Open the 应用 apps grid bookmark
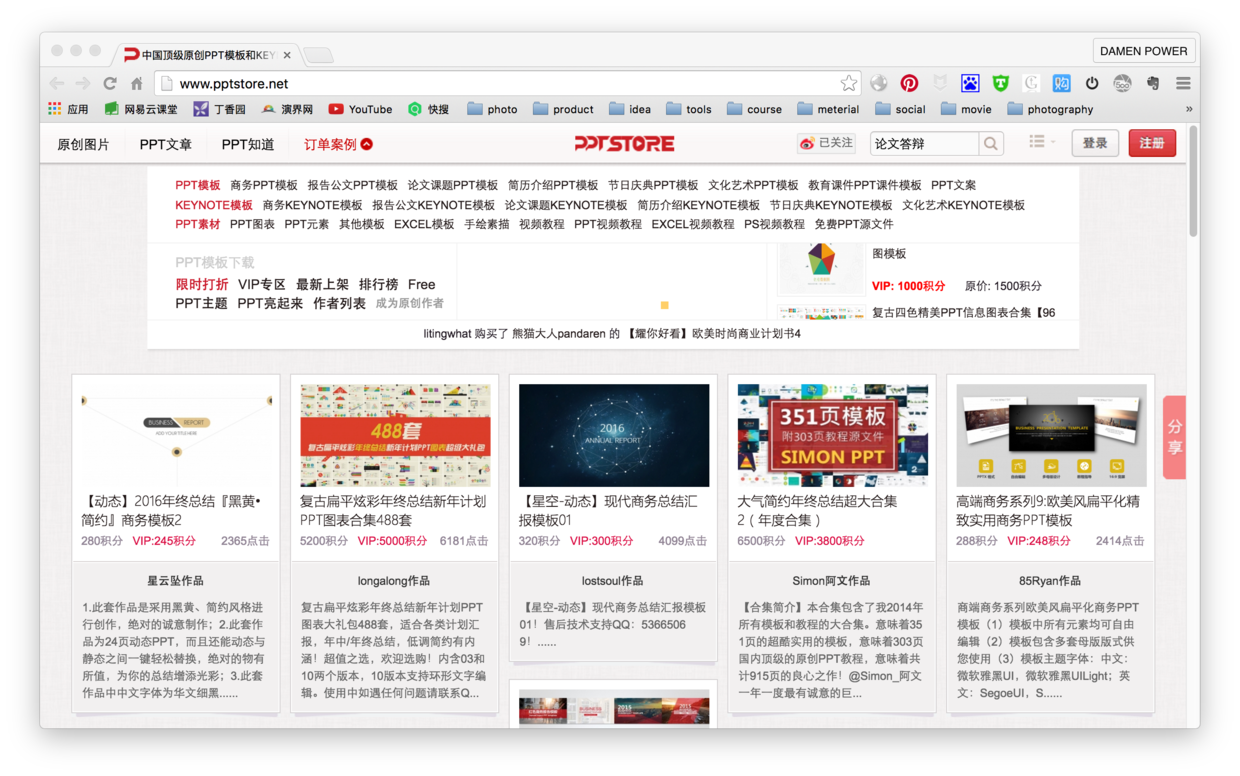The width and height of the screenshot is (1240, 776). [68, 110]
